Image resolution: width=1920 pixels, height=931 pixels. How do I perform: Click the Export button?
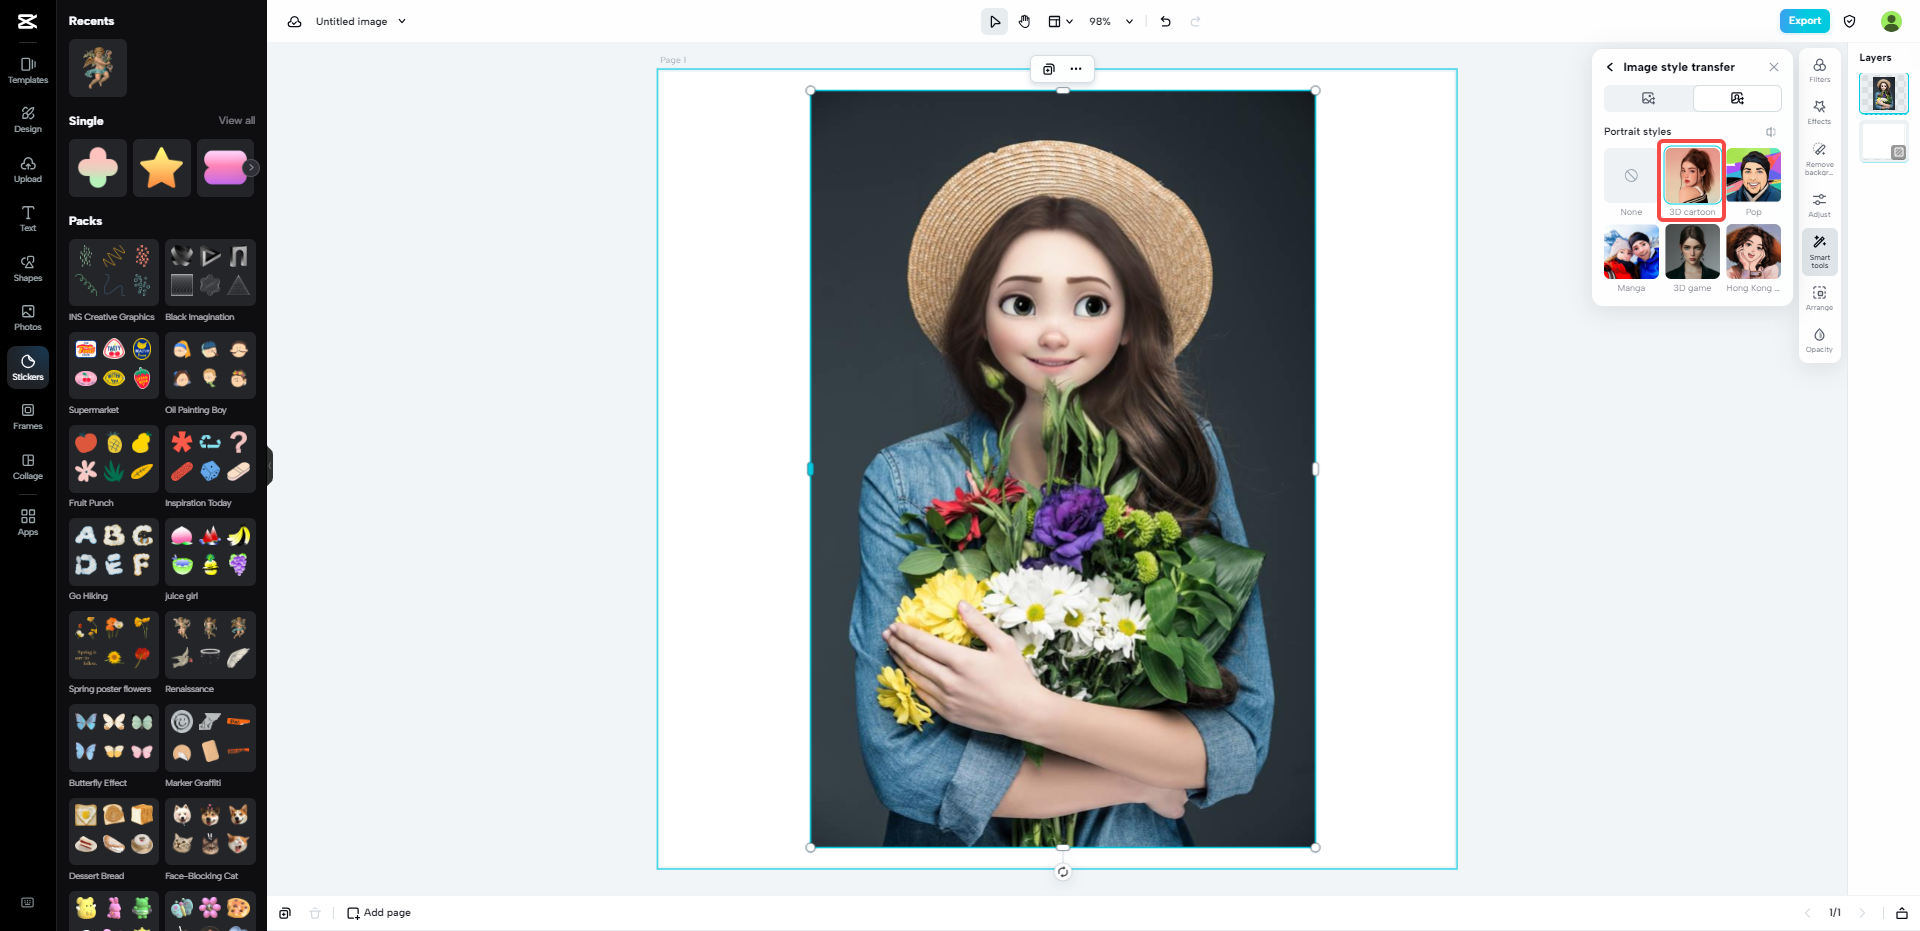click(x=1805, y=21)
